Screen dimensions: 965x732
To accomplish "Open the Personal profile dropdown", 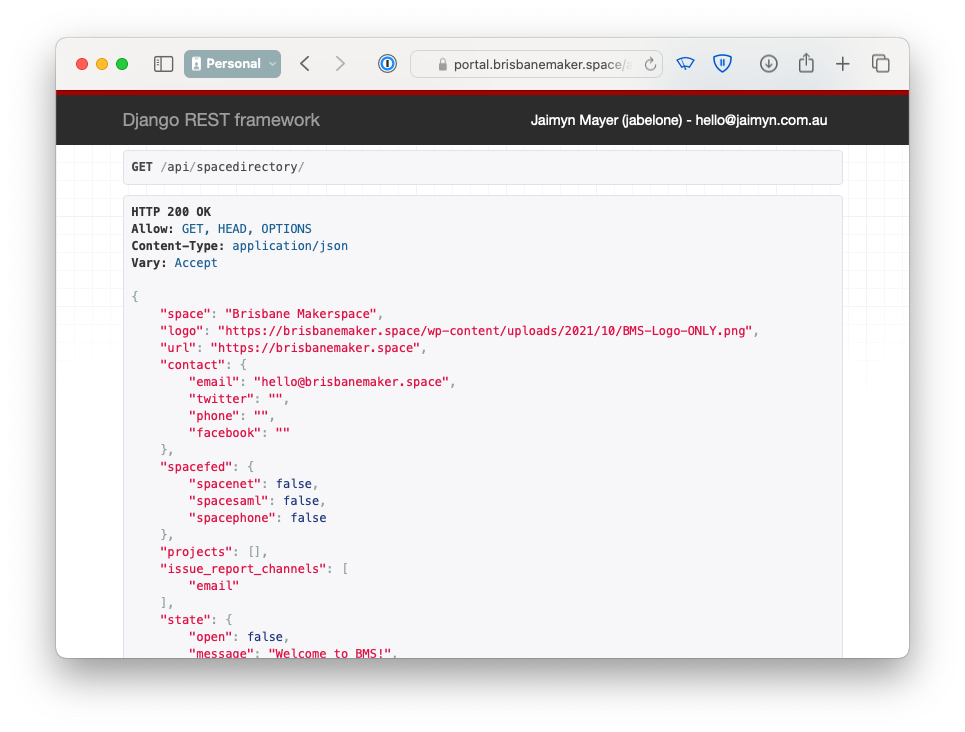I will point(232,64).
